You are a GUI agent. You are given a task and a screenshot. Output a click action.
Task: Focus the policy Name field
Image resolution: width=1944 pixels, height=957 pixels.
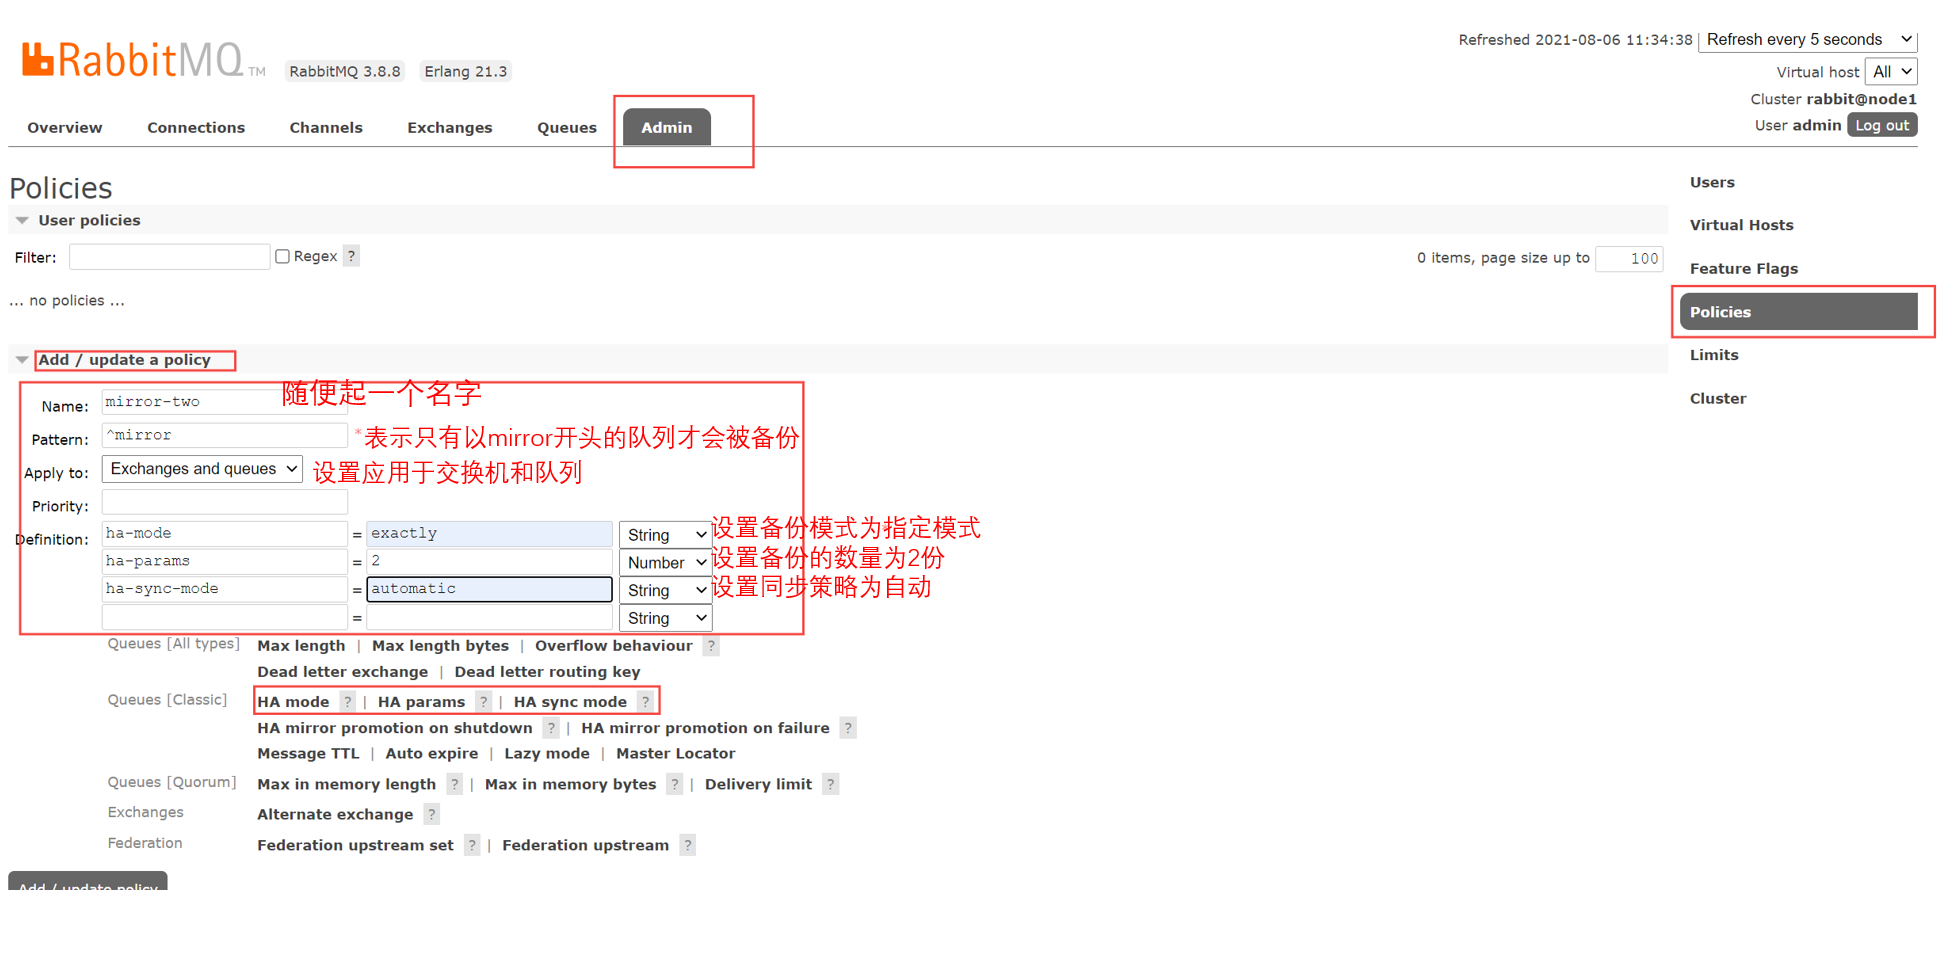coord(224,402)
